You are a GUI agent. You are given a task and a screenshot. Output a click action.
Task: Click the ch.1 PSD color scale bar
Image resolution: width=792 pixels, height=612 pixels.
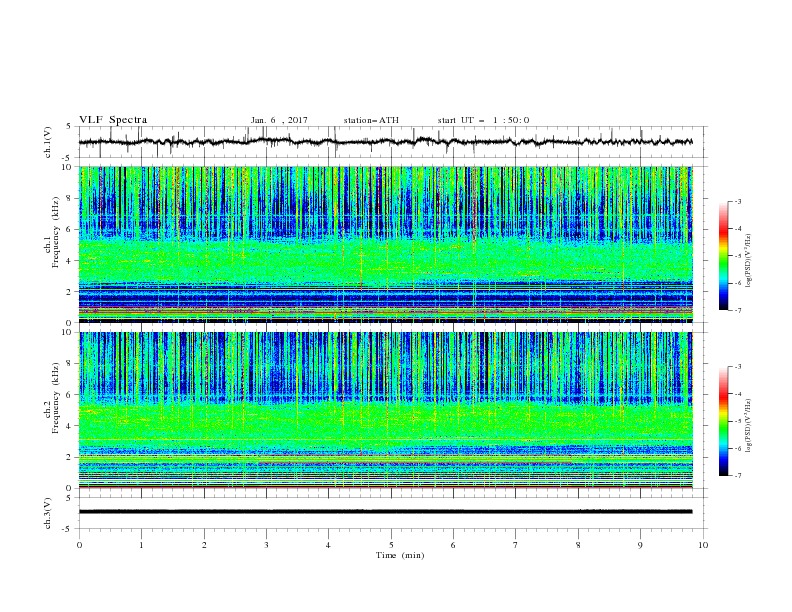coord(723,256)
